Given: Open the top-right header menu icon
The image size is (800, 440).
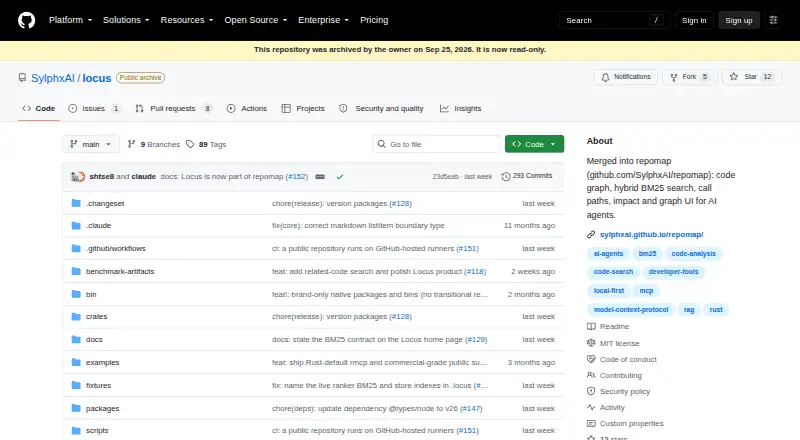Looking at the screenshot, I should 773,20.
